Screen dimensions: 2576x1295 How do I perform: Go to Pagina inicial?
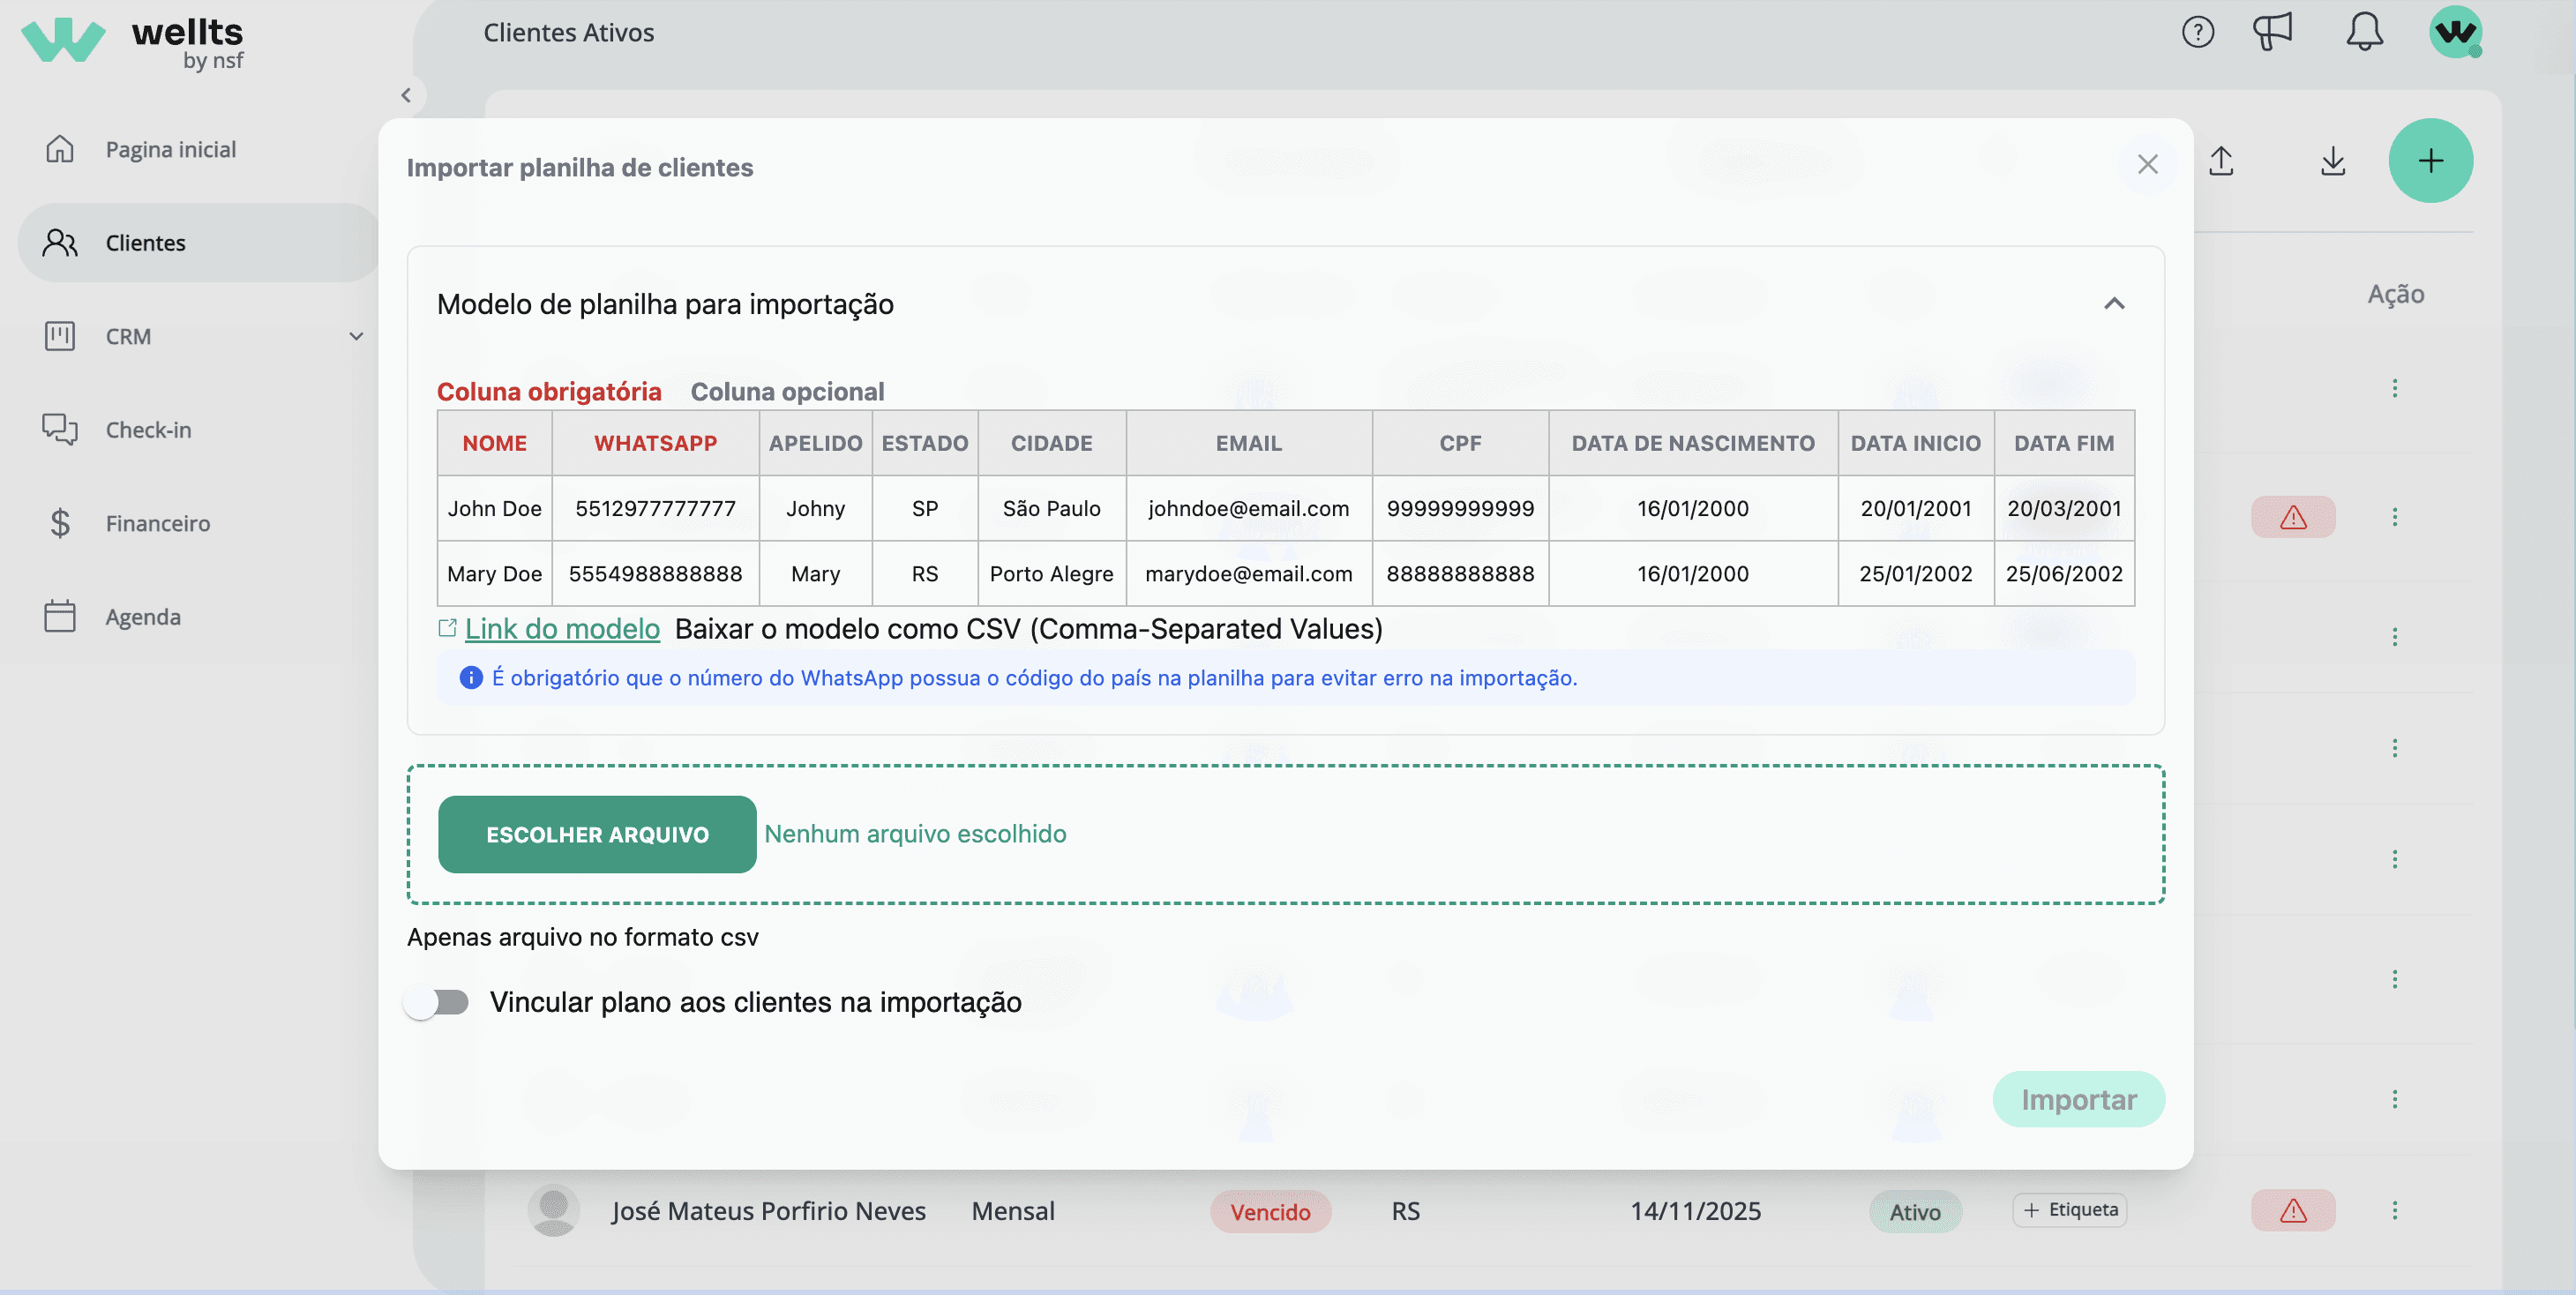[x=170, y=149]
